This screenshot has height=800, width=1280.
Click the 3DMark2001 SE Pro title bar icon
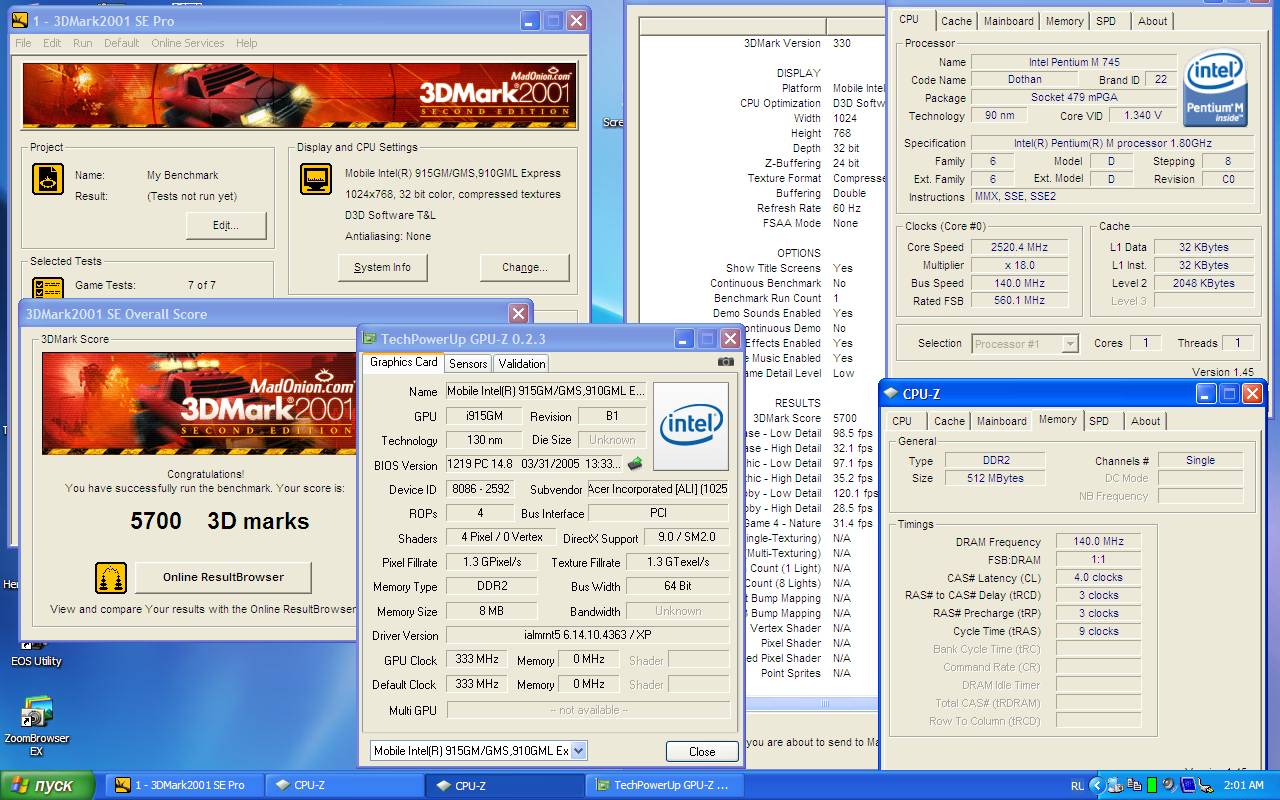point(19,20)
